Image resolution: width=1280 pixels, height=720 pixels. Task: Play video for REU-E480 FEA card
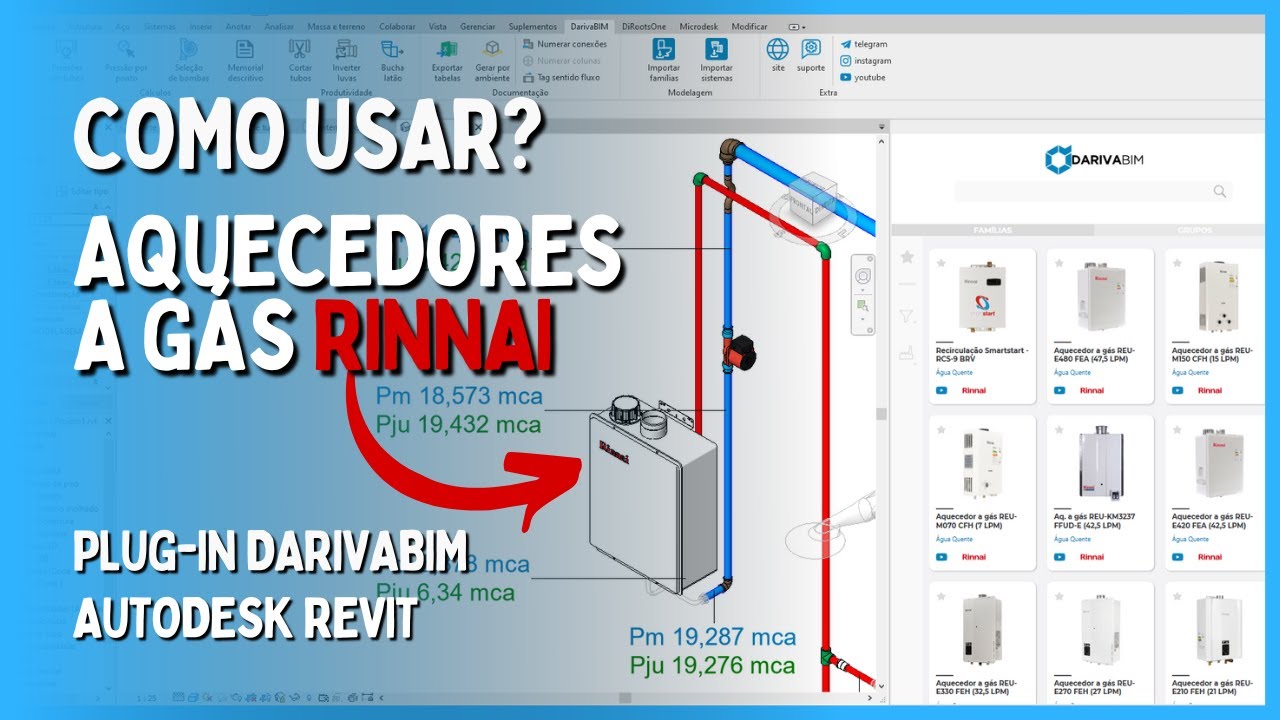[x=1060, y=391]
